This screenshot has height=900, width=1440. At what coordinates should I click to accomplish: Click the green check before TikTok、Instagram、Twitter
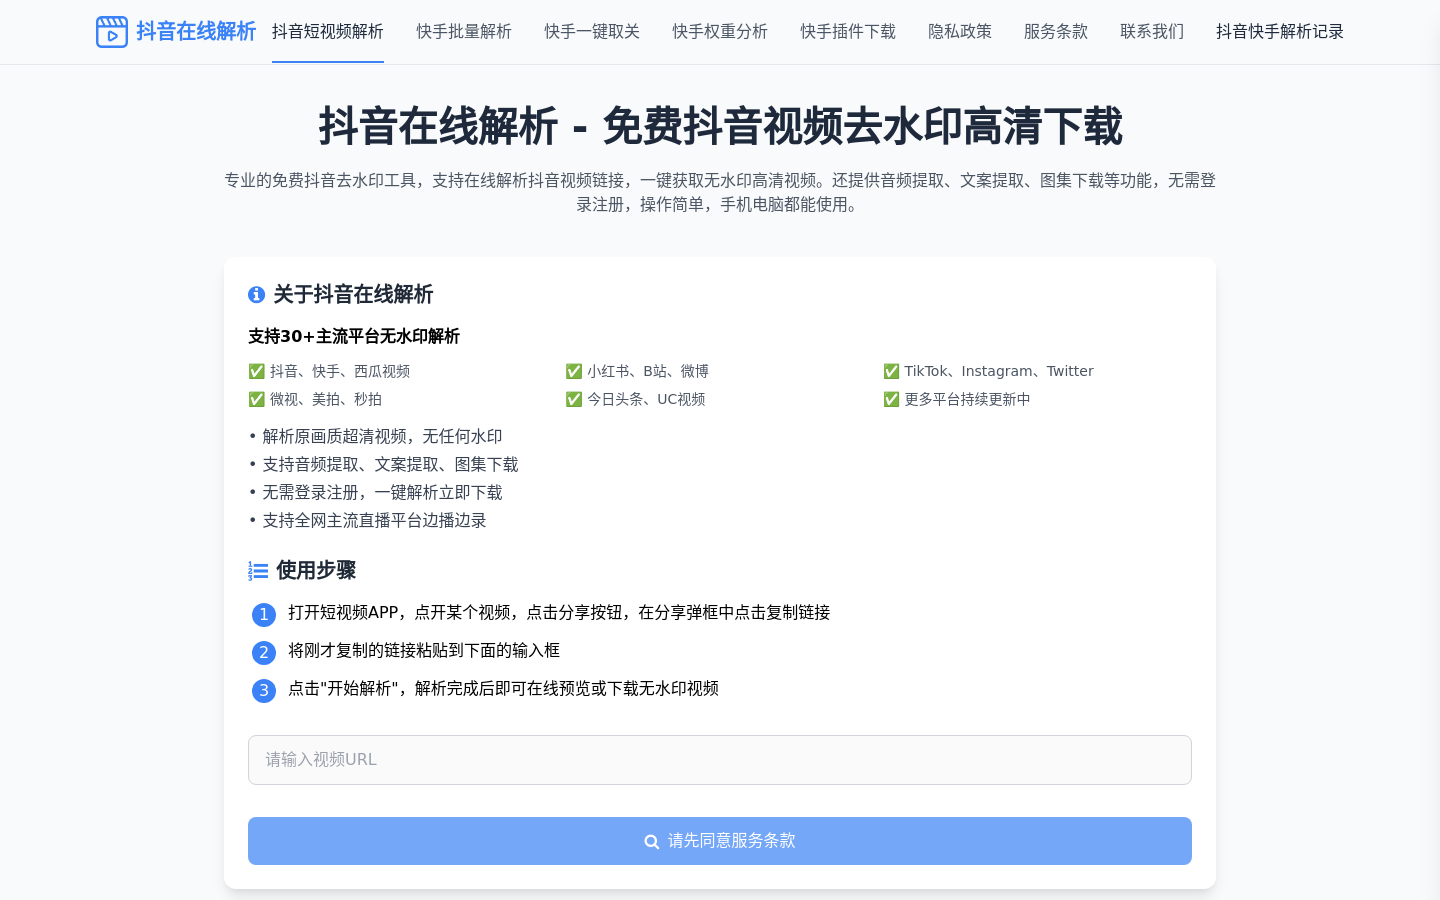891,371
